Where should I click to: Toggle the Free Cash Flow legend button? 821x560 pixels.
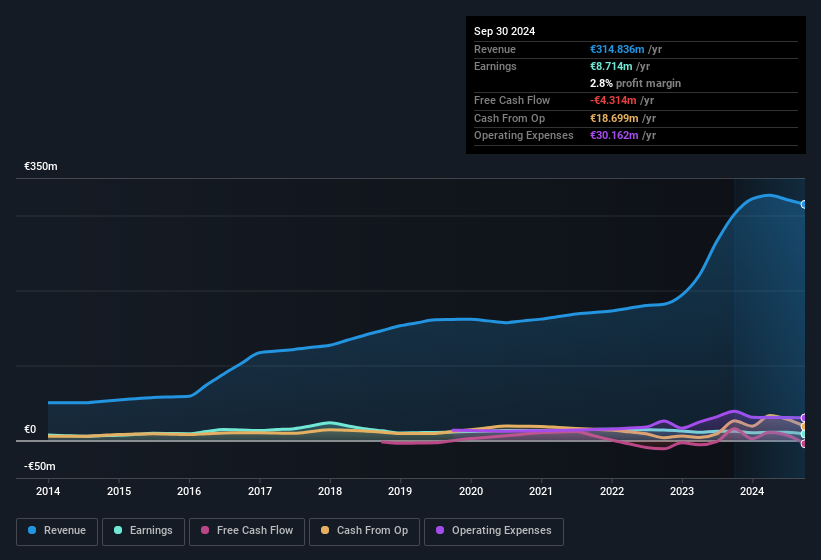pyautogui.click(x=247, y=531)
